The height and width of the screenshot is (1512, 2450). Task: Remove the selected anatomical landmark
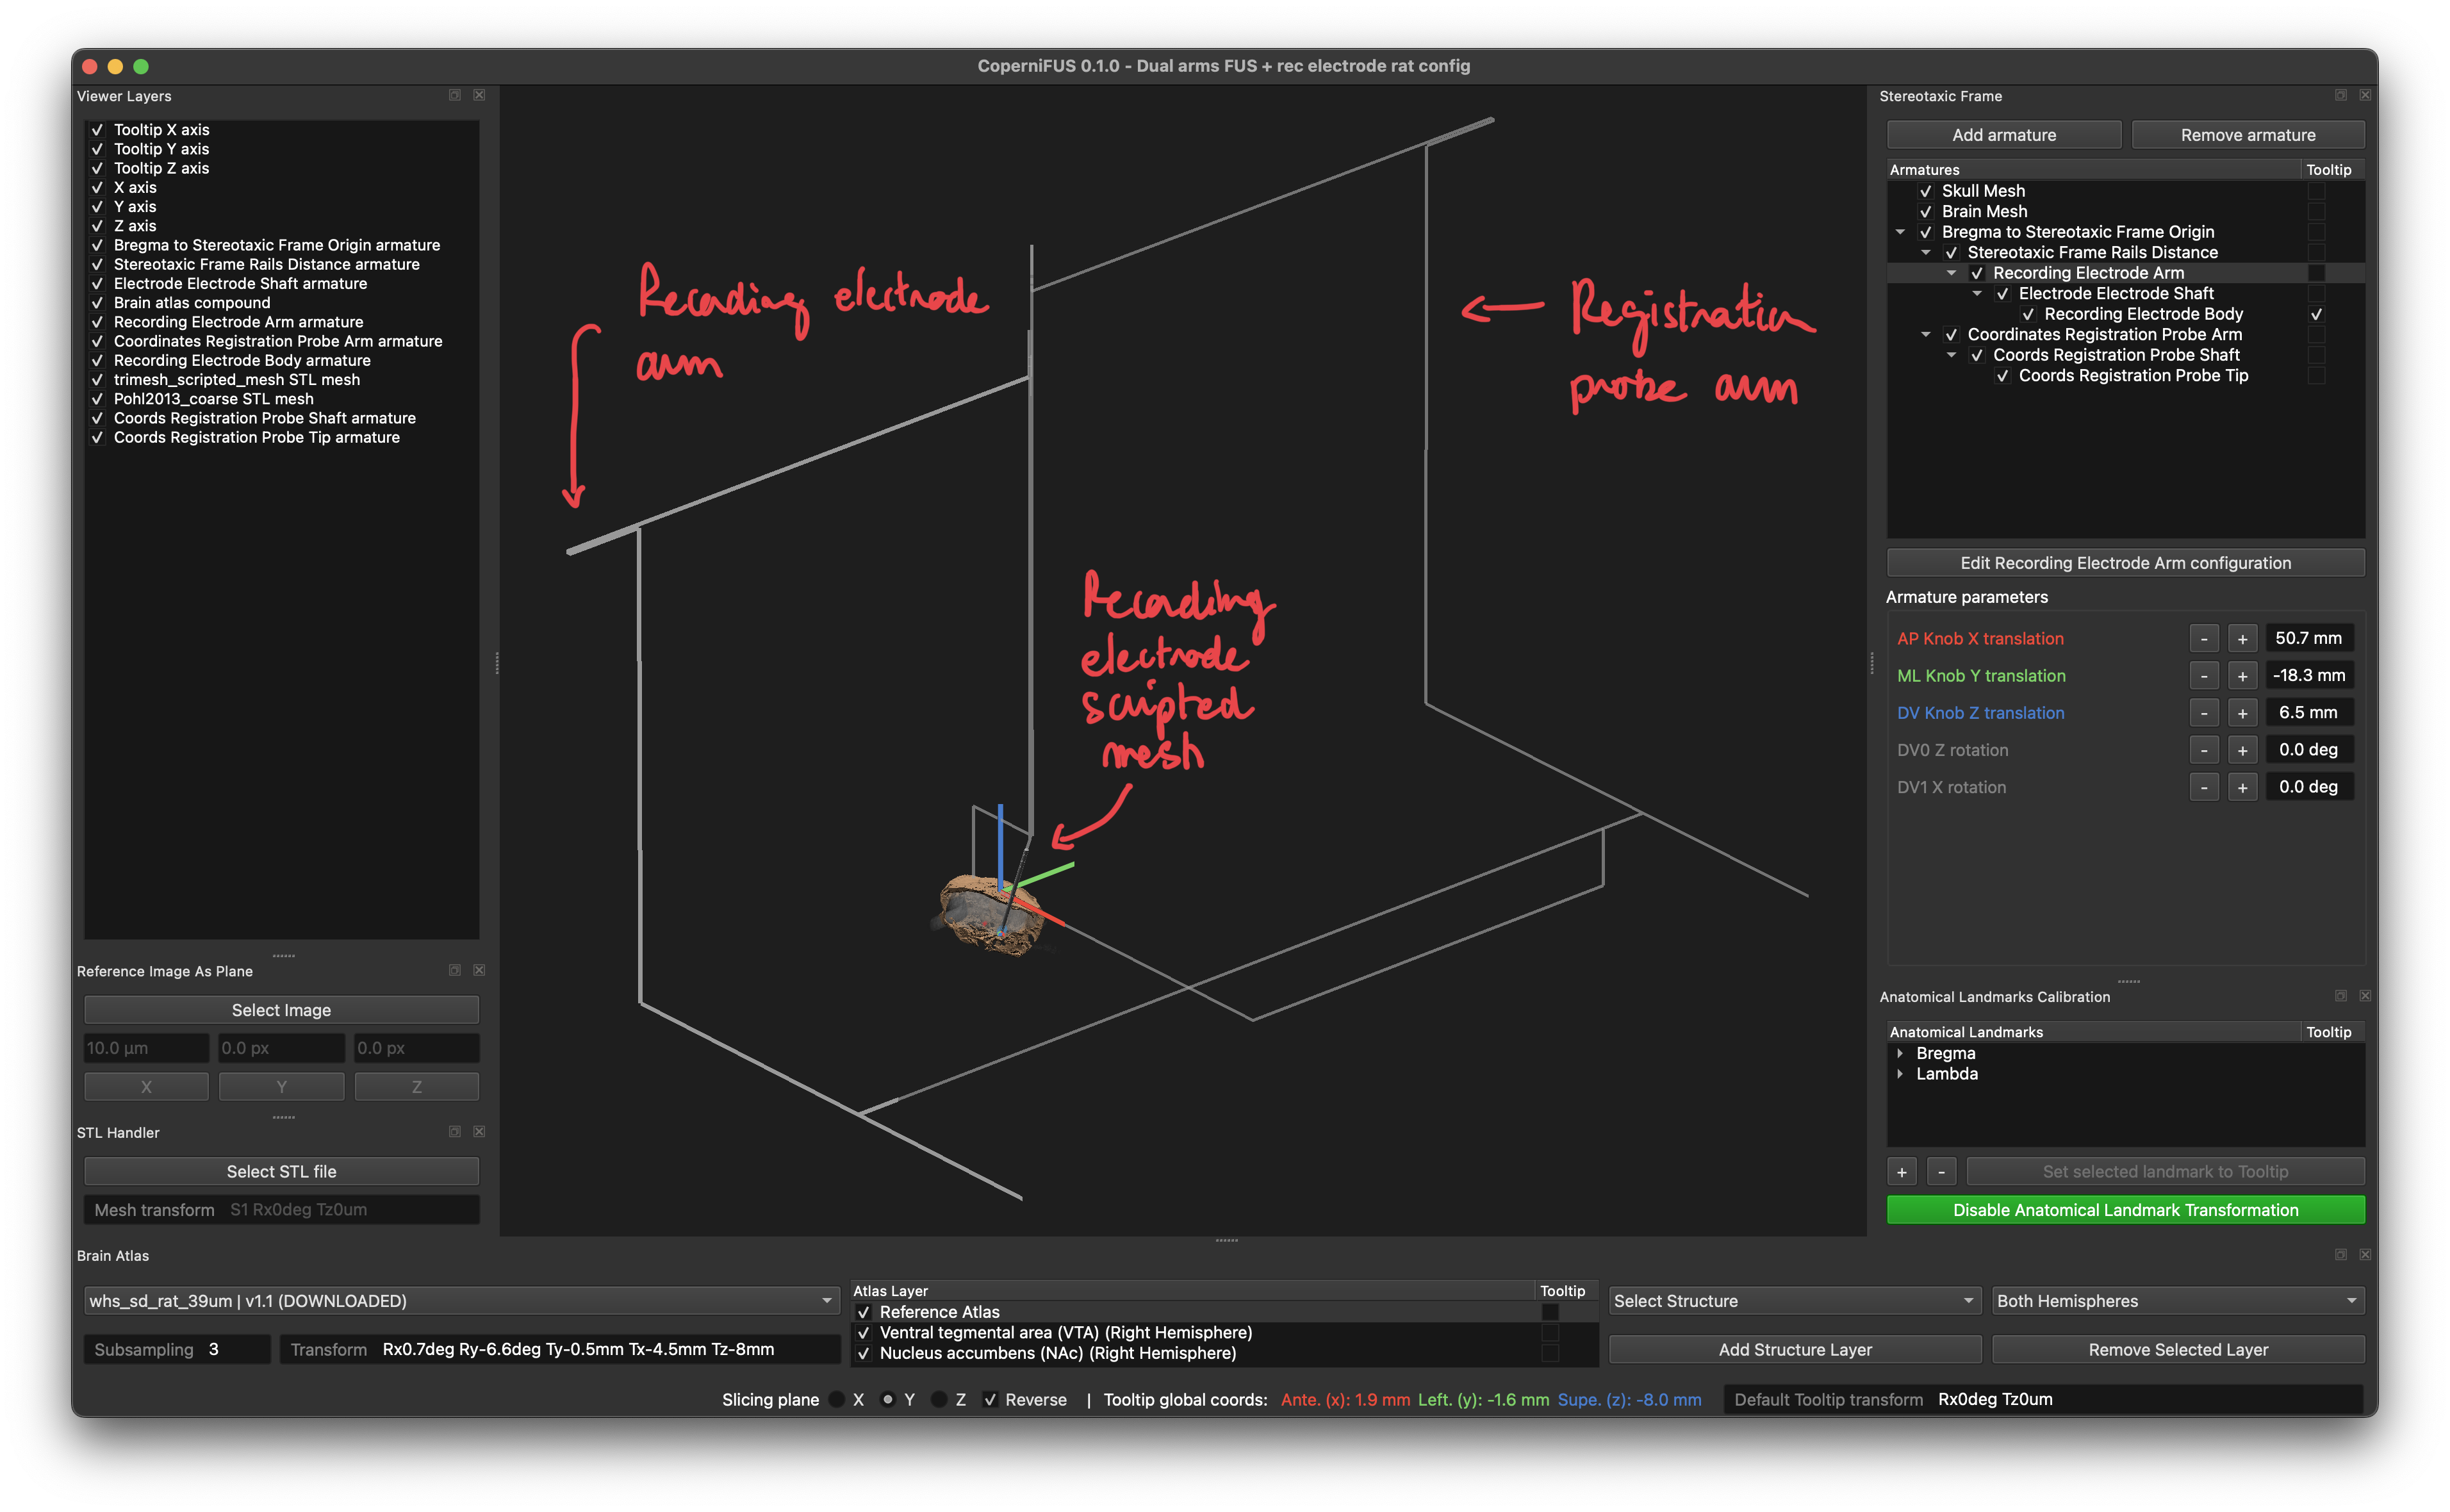[1941, 1172]
